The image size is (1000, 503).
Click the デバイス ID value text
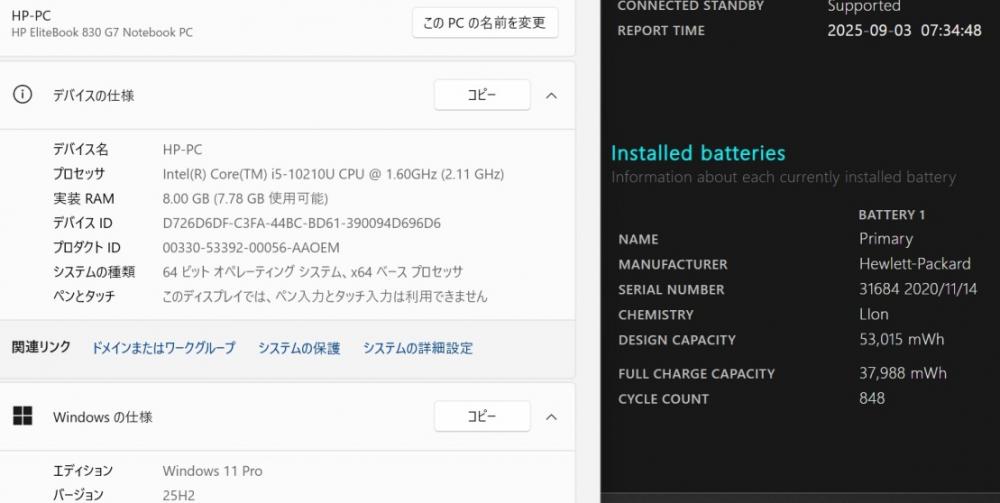[x=301, y=223]
